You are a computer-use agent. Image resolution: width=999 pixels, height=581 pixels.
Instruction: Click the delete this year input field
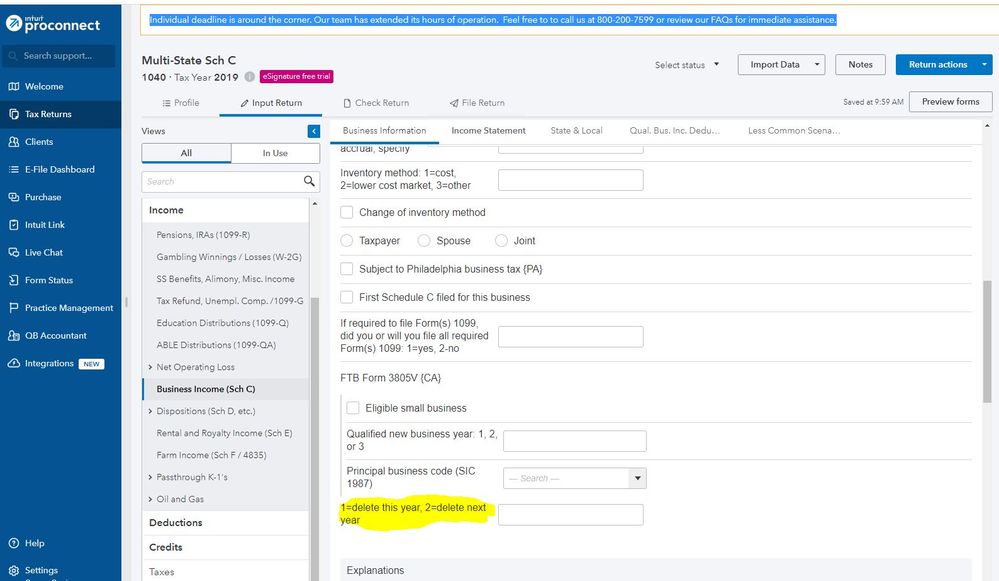pyautogui.click(x=570, y=514)
